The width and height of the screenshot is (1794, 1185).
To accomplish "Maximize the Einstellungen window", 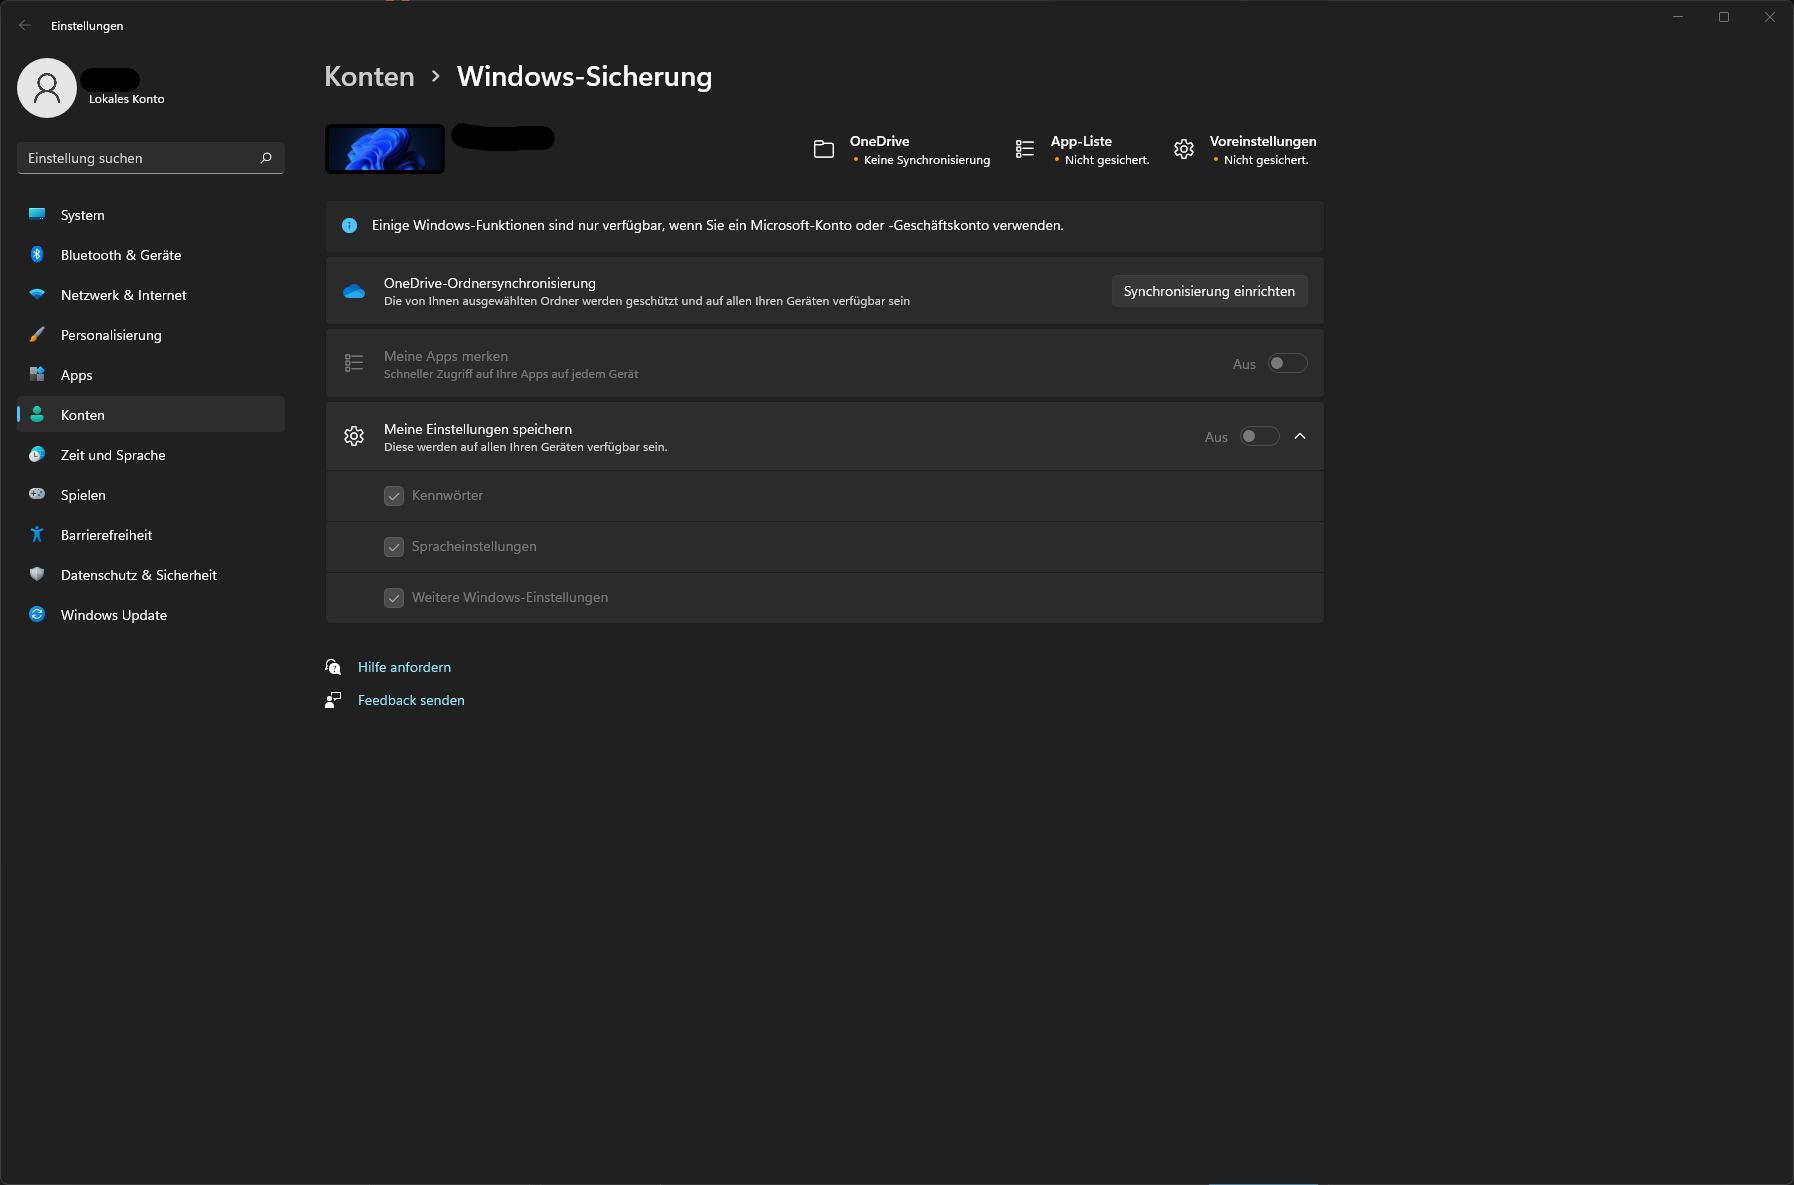I will 1724,17.
